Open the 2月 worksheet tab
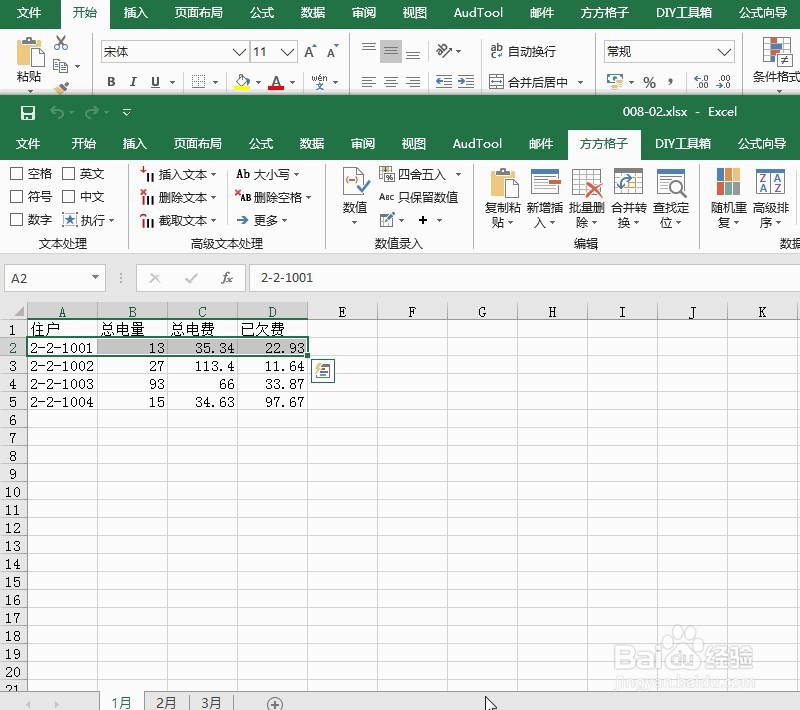This screenshot has width=800, height=710. 165,701
